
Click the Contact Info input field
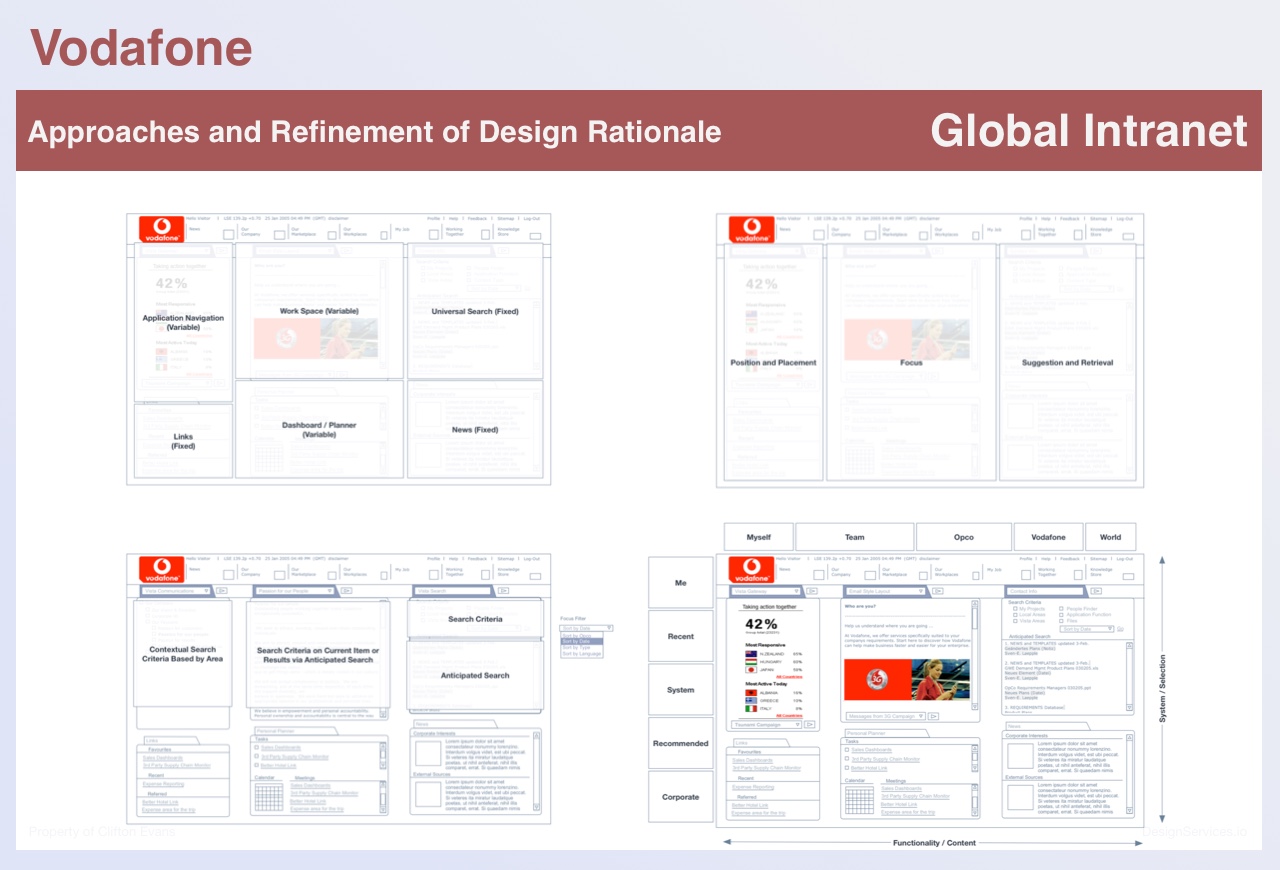[x=1045, y=592]
